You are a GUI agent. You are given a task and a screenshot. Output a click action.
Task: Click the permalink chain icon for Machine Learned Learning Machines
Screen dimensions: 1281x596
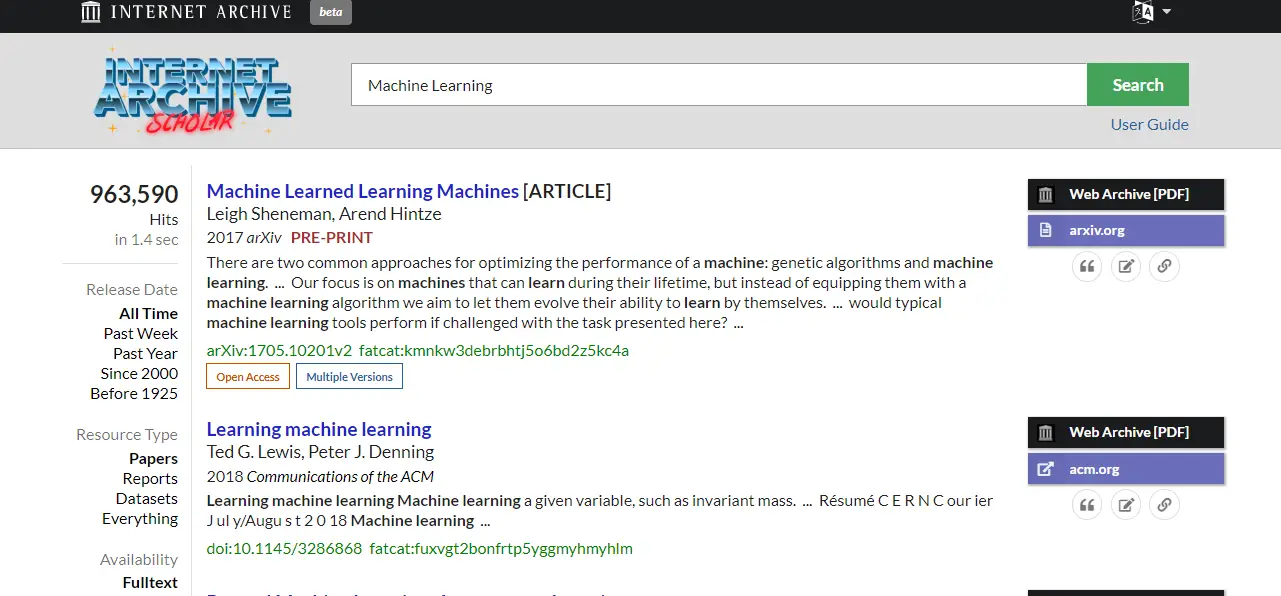pyautogui.click(x=1164, y=267)
